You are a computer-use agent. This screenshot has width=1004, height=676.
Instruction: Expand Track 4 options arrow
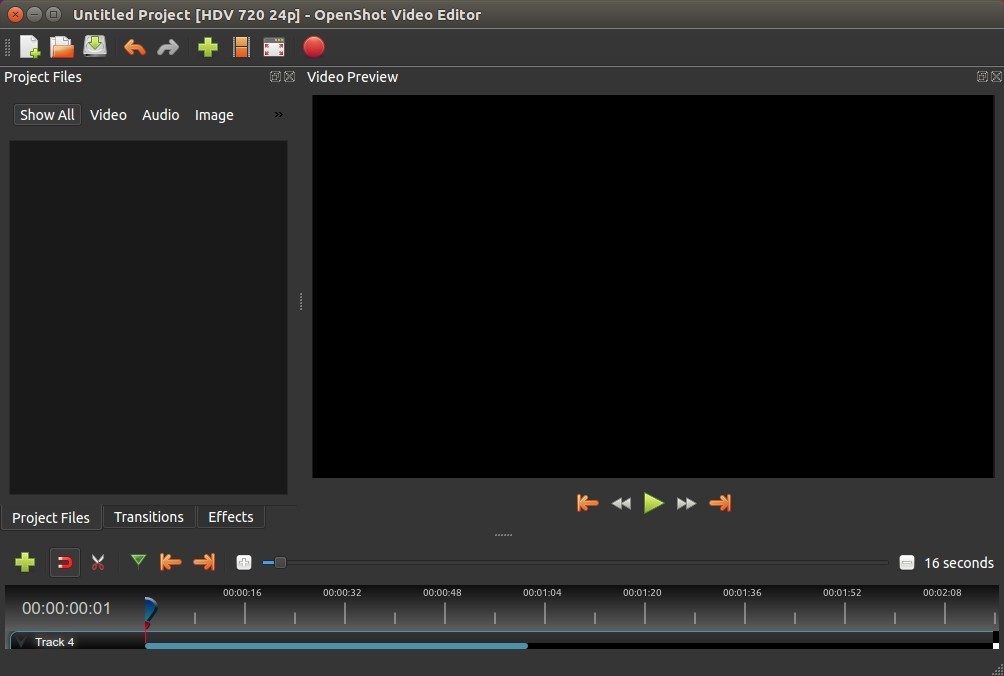click(21, 641)
